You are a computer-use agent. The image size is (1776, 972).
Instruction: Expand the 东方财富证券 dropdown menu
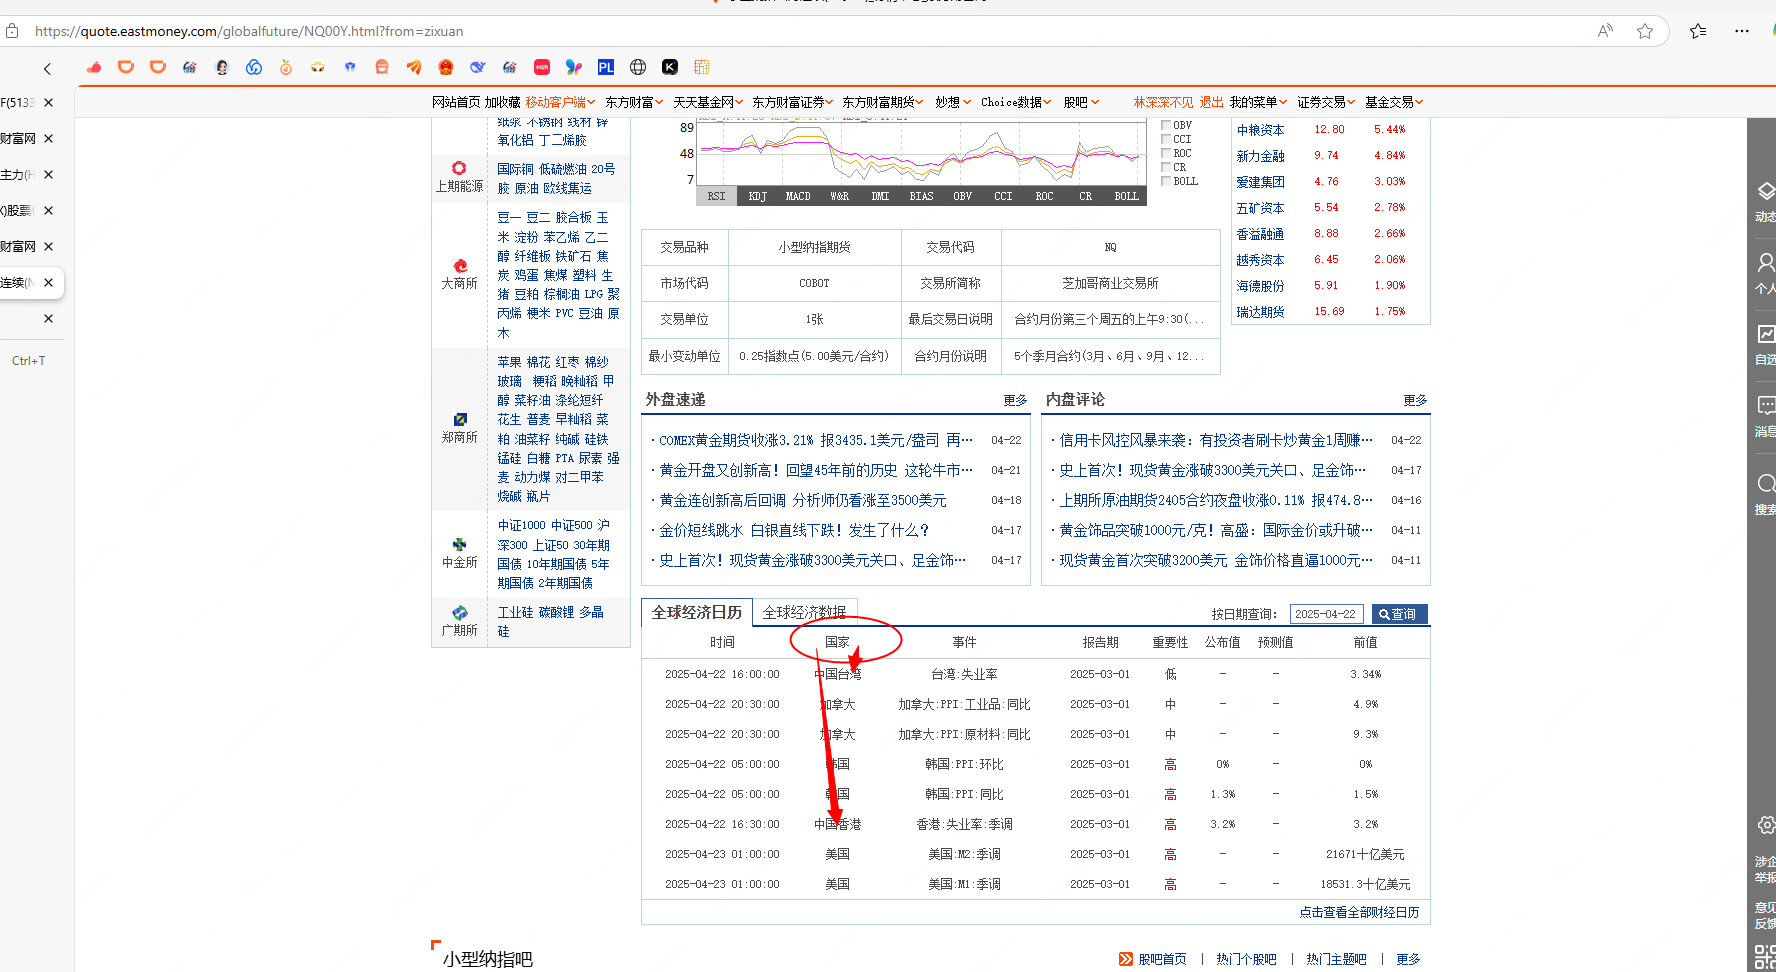793,102
